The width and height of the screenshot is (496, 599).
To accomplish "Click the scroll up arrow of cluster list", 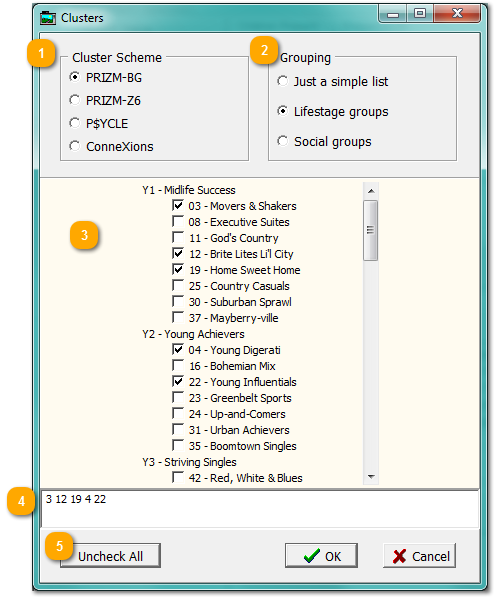I will 371,191.
